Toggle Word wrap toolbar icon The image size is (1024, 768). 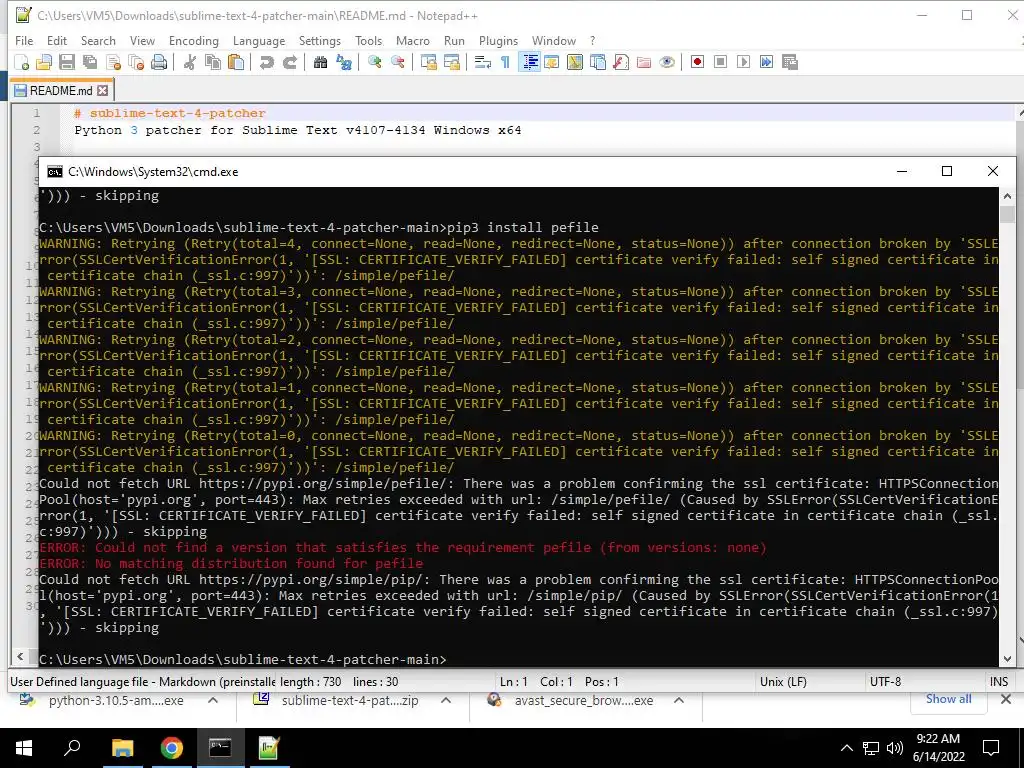(483, 62)
